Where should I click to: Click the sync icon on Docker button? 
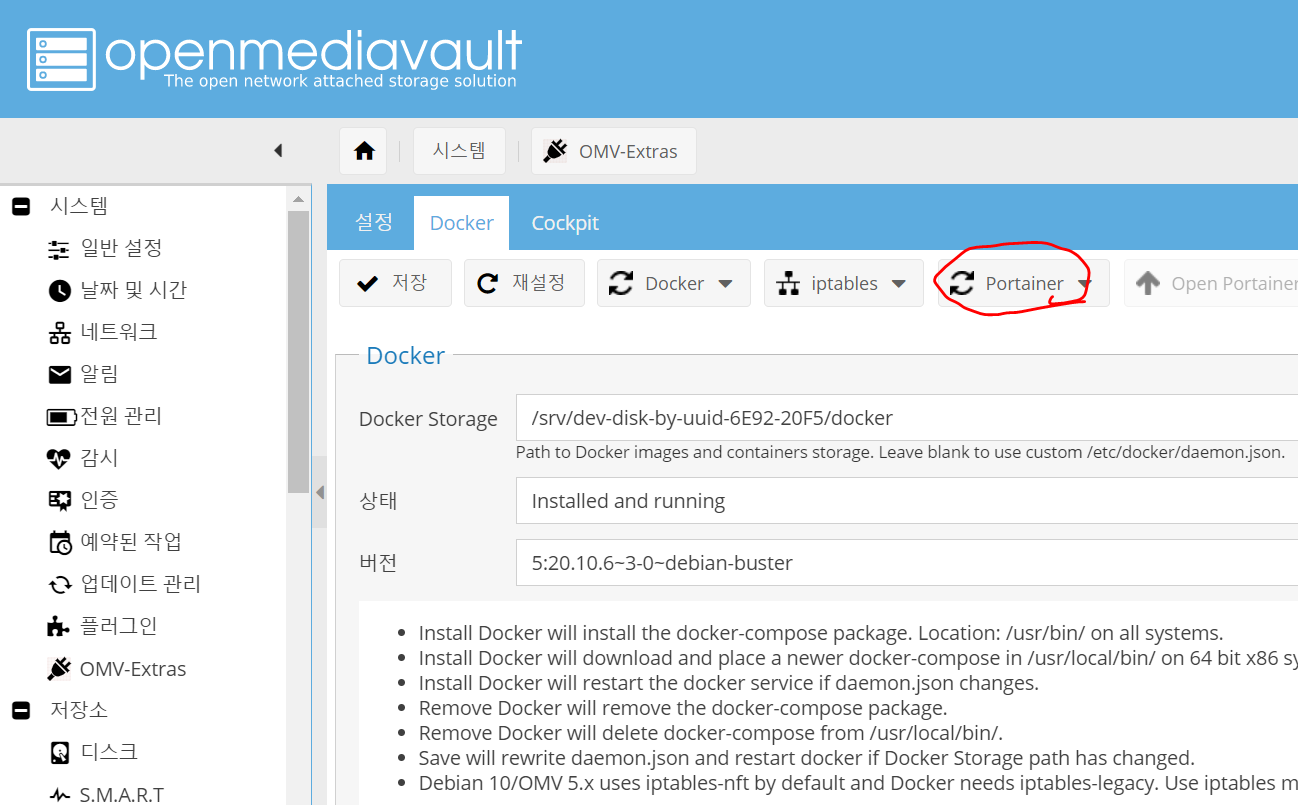(621, 284)
